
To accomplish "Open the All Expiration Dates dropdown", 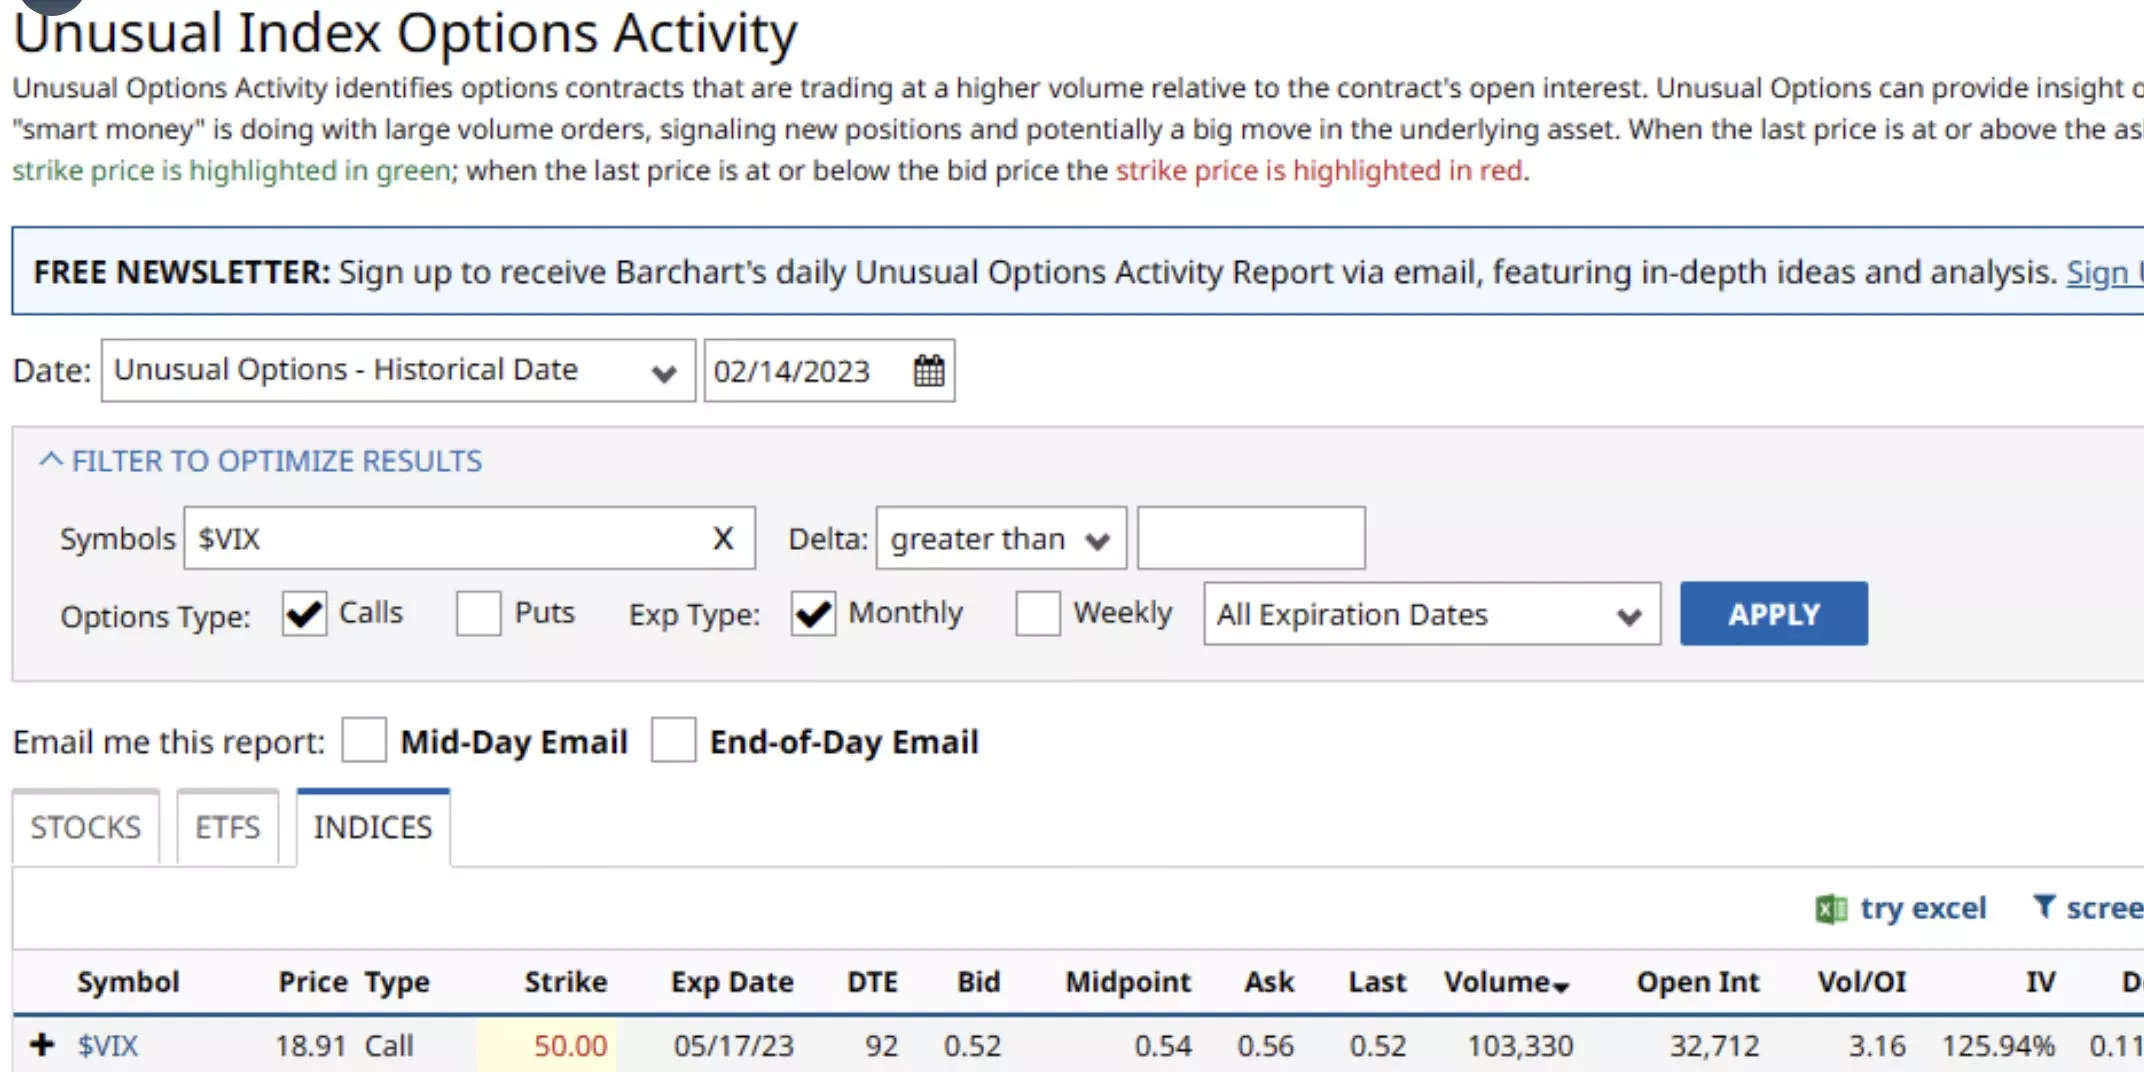I will 1432,614.
